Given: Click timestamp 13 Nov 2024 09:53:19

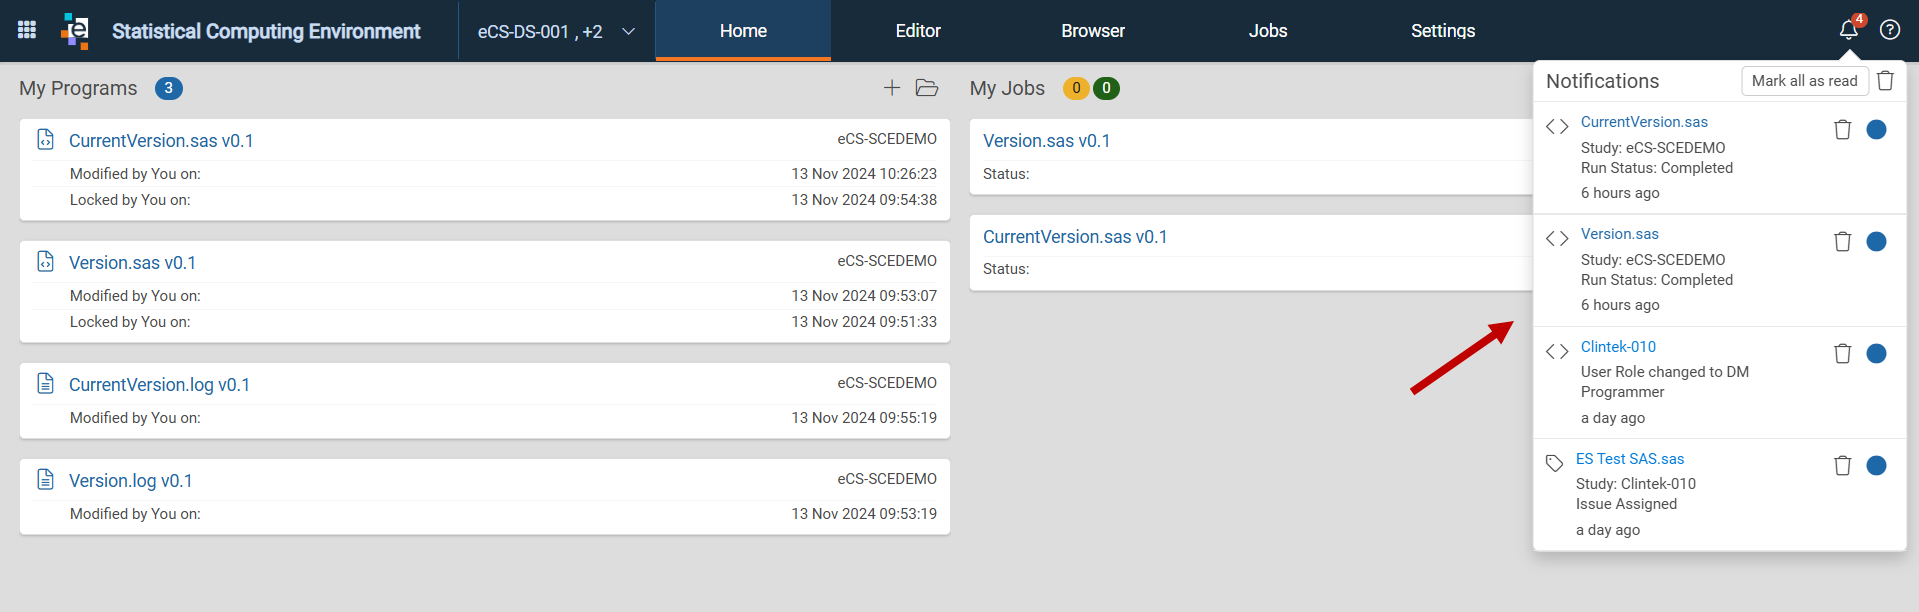Looking at the screenshot, I should [x=864, y=514].
